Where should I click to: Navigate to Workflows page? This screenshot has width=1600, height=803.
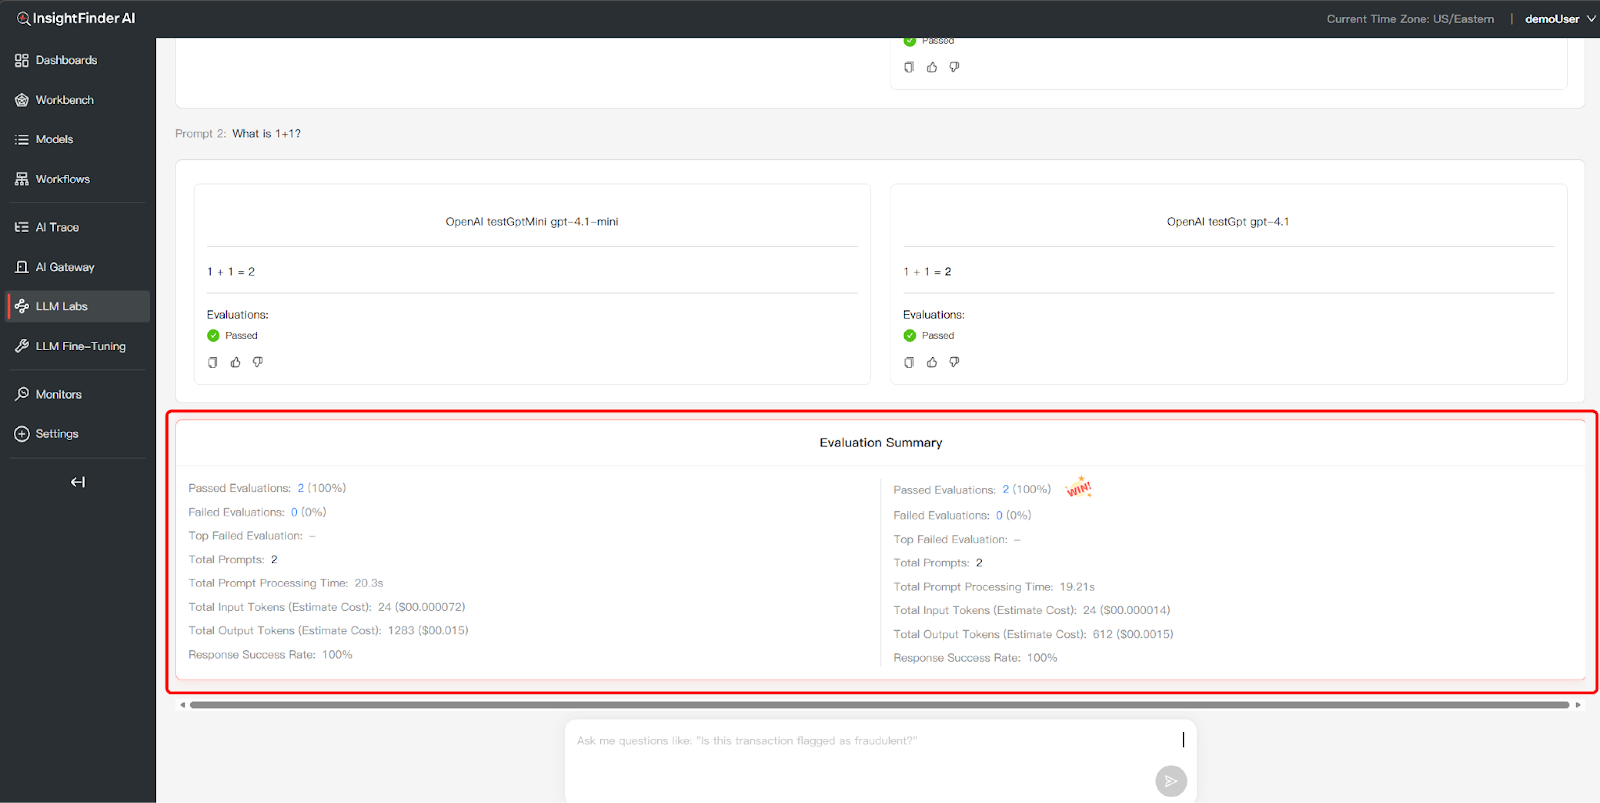click(62, 179)
